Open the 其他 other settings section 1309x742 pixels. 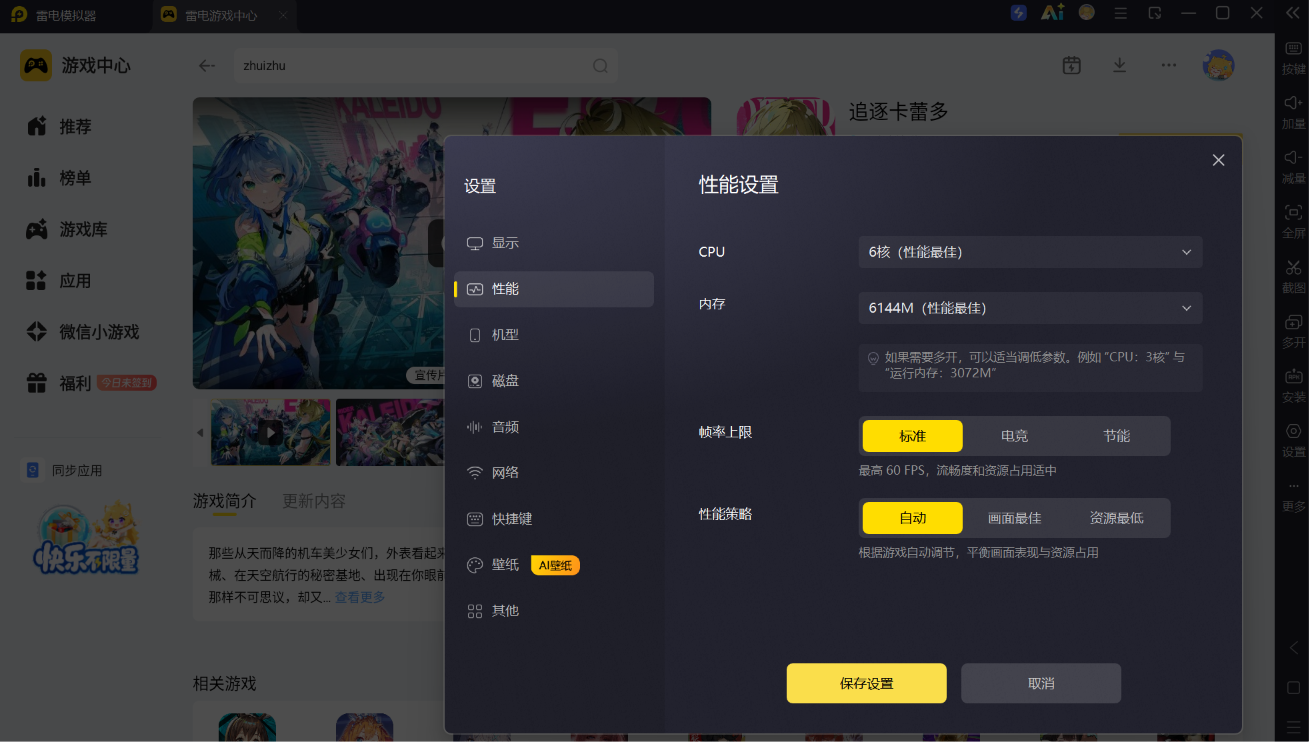click(x=554, y=611)
